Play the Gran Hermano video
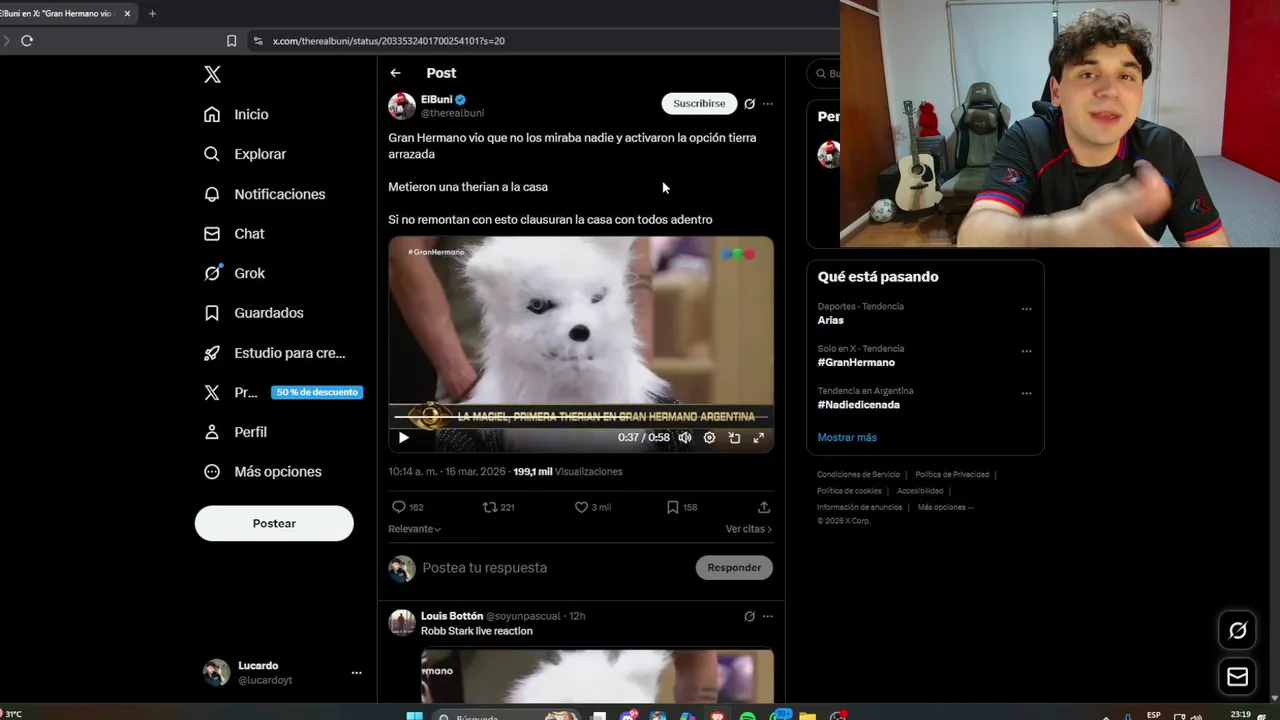The height and width of the screenshot is (720, 1280). tap(404, 438)
